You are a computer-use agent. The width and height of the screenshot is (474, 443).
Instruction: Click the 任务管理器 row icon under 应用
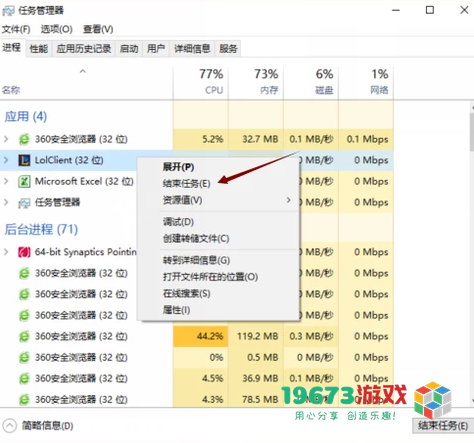point(24,203)
